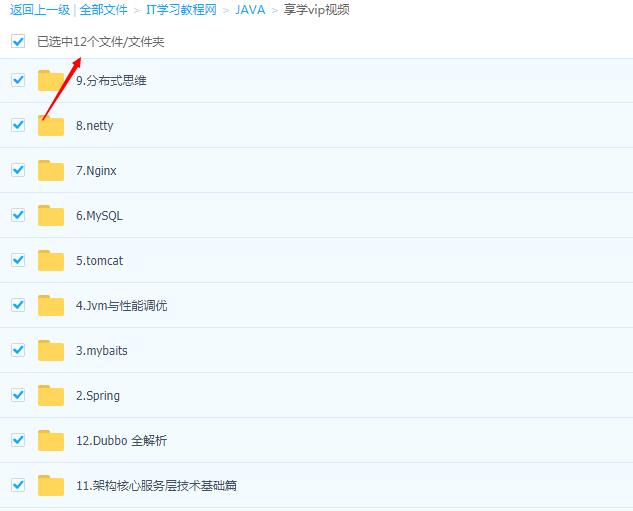Click the 3.mybaits folder icon
This screenshot has height=511, width=633.
(51, 350)
